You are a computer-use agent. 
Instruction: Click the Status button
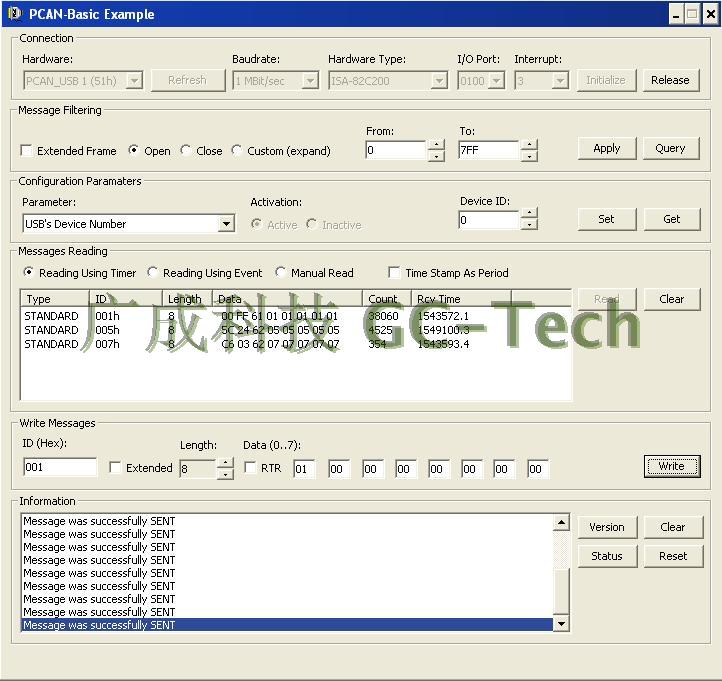[x=606, y=556]
